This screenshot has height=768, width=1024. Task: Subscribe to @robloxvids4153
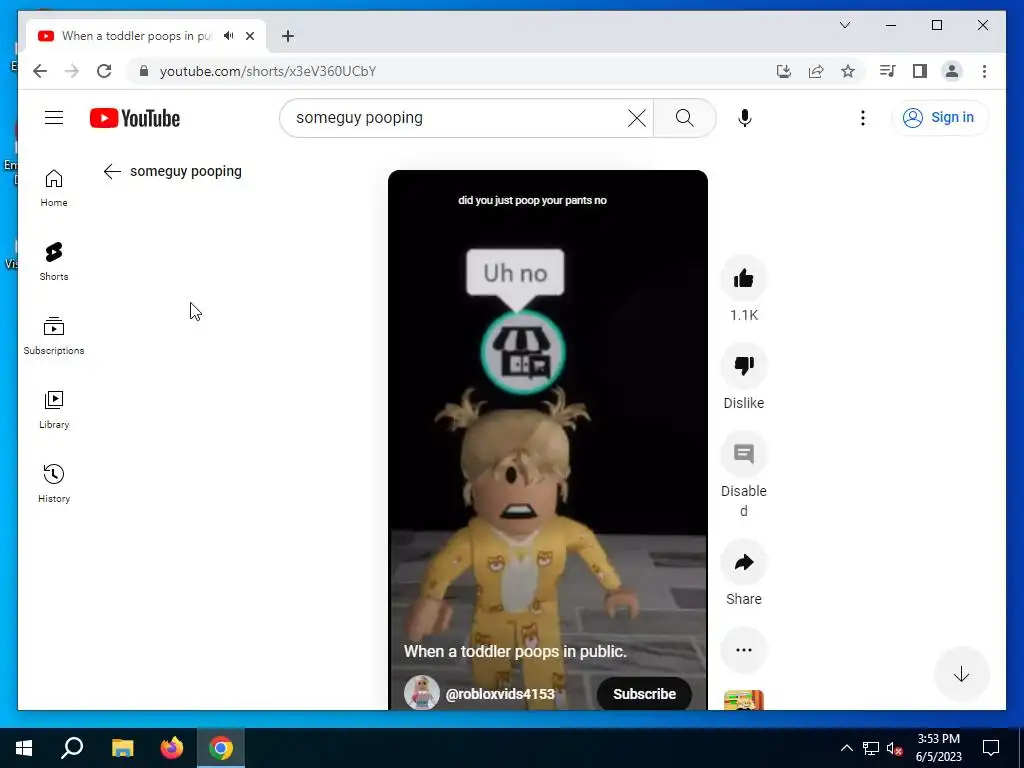pos(644,694)
